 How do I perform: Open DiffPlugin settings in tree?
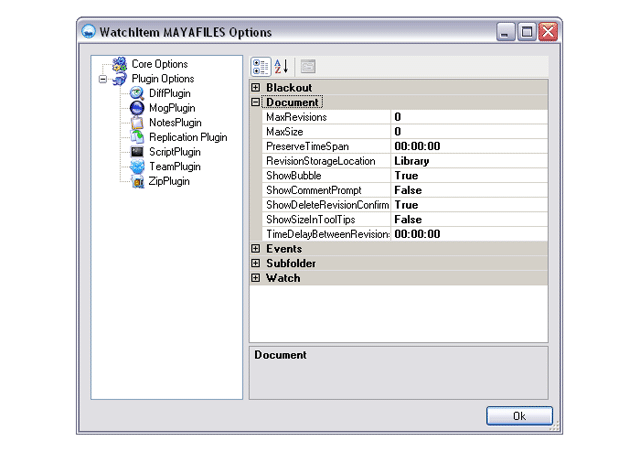coord(170,94)
